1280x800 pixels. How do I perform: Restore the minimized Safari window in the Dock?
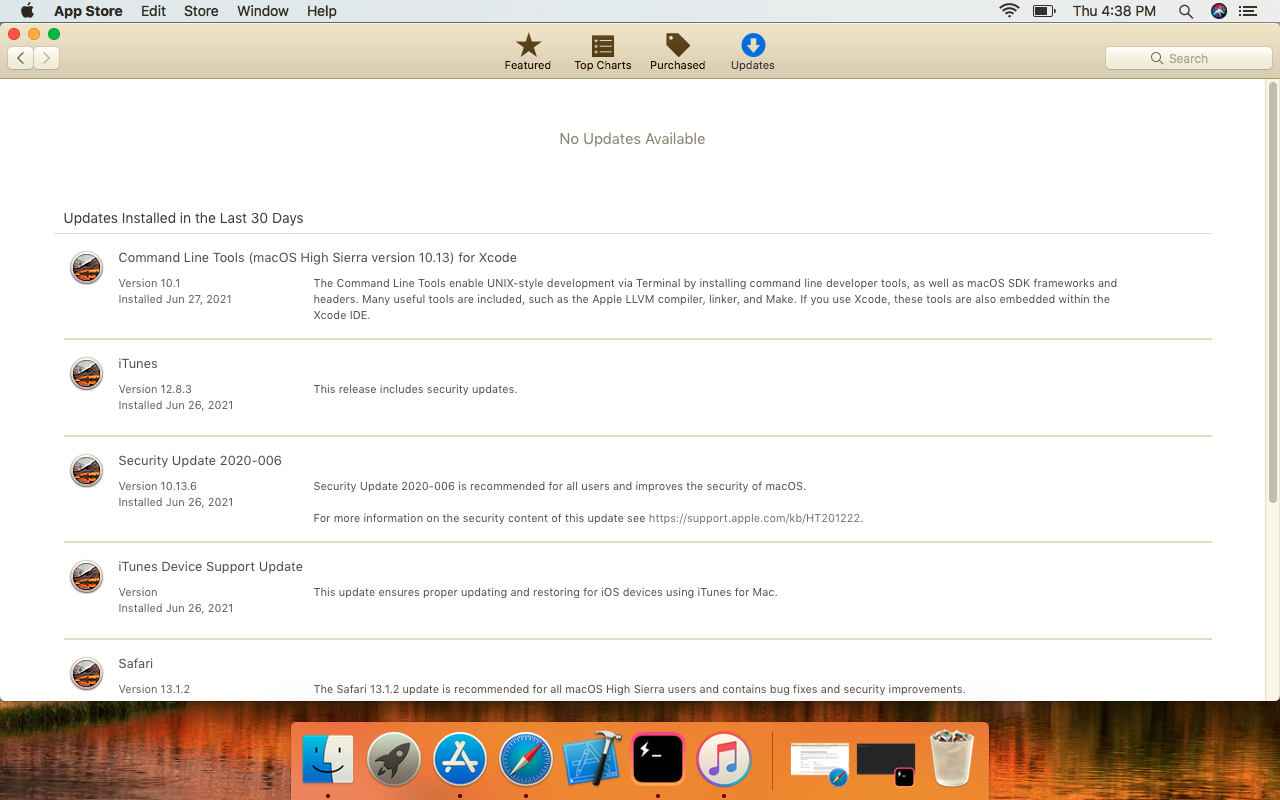click(x=820, y=762)
